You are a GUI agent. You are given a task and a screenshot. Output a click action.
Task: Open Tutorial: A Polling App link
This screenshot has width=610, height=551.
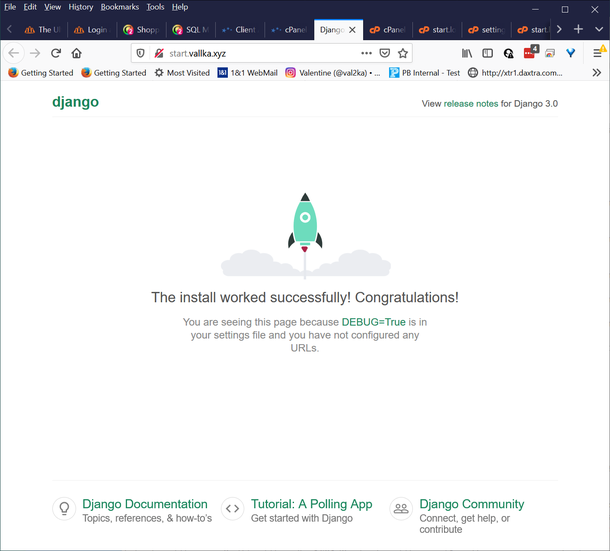click(x=312, y=504)
